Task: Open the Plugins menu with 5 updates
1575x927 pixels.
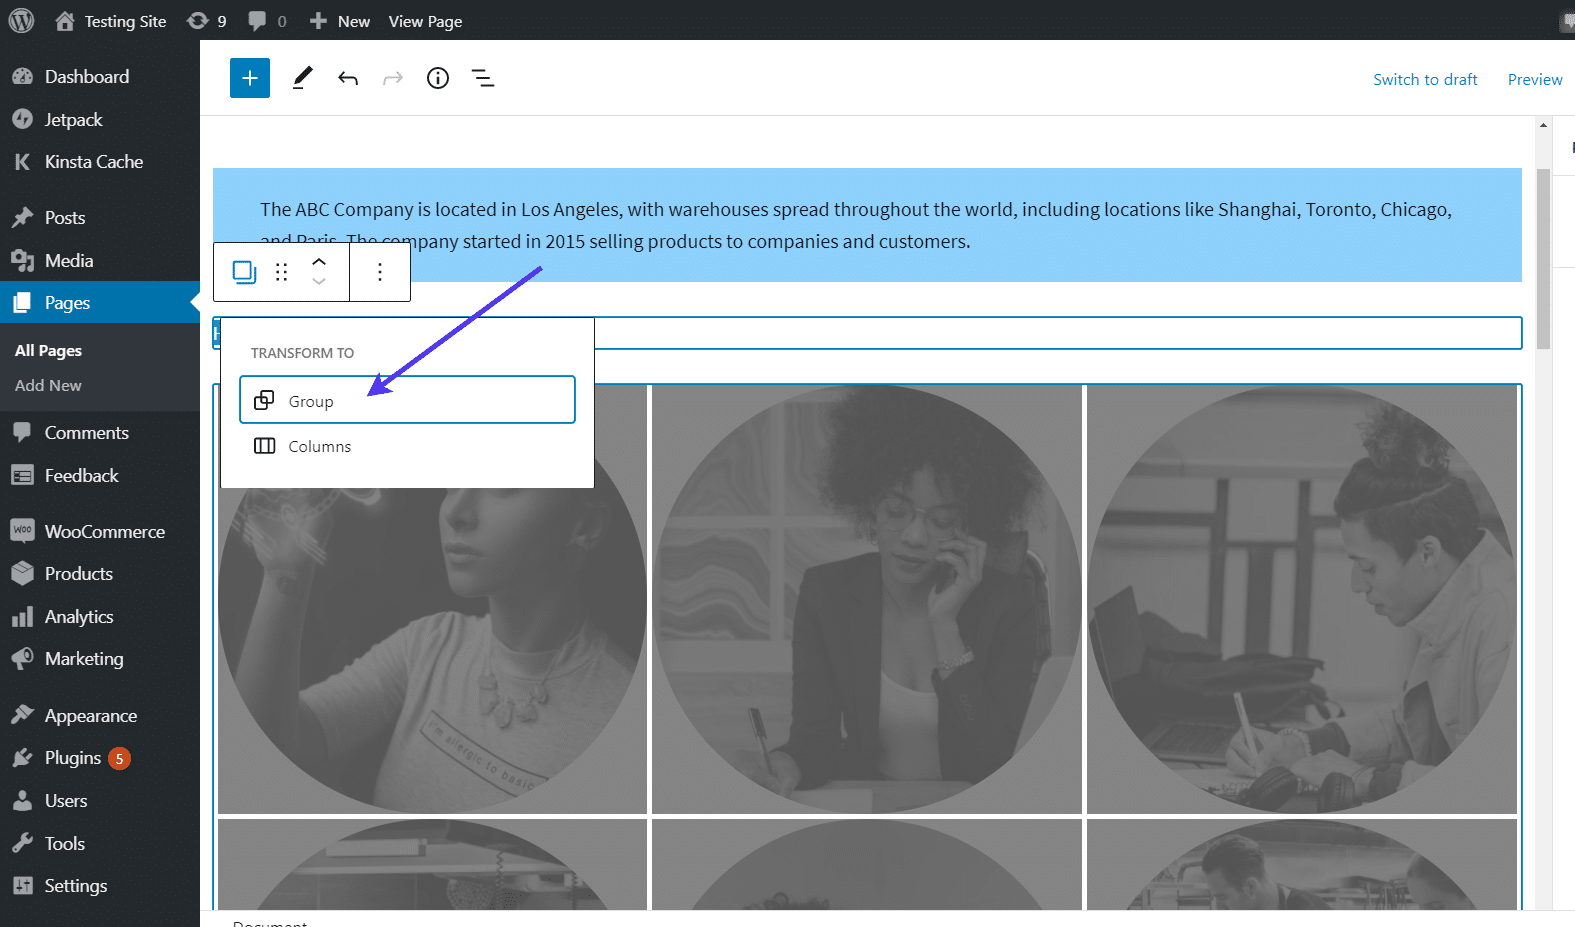Action: pos(73,758)
